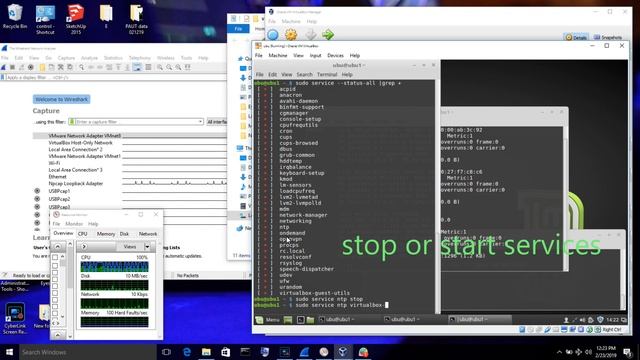Select VirtualBox Host-Only Network interface

point(80,142)
